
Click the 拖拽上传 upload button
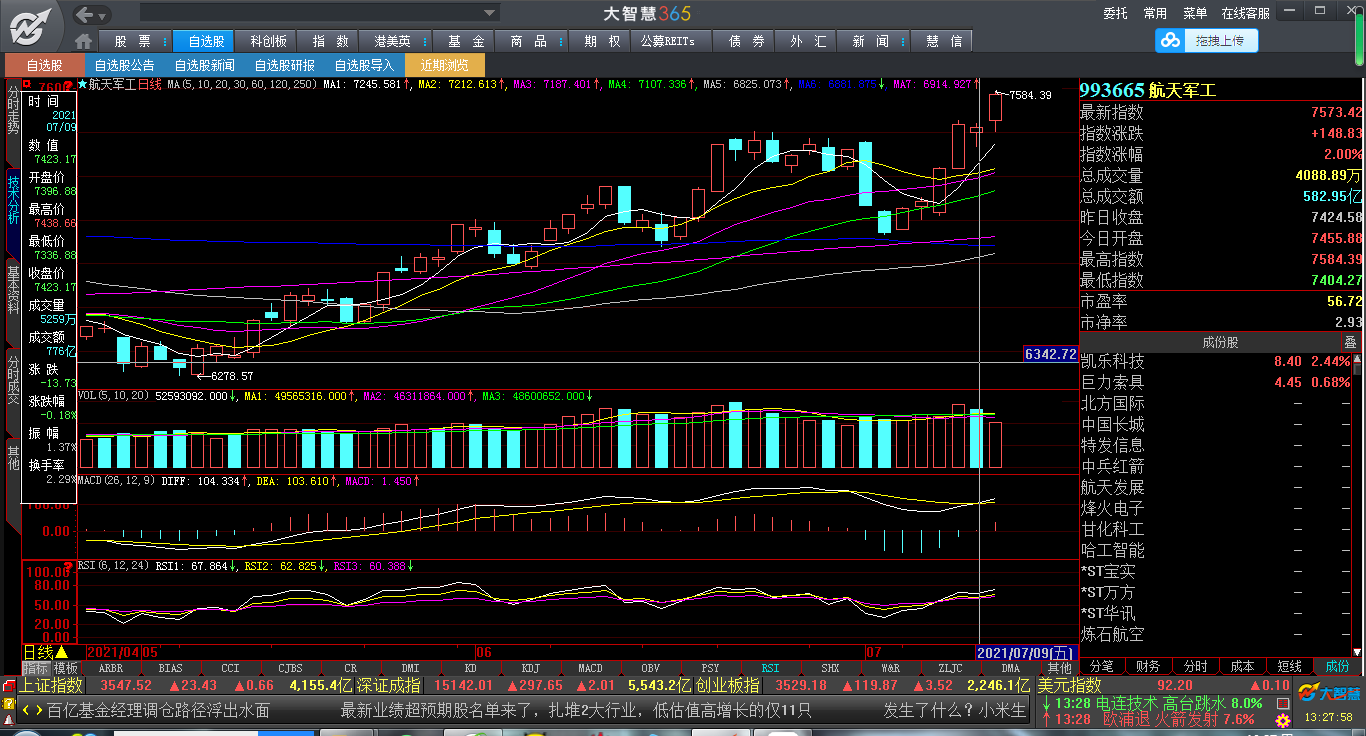pos(1220,40)
